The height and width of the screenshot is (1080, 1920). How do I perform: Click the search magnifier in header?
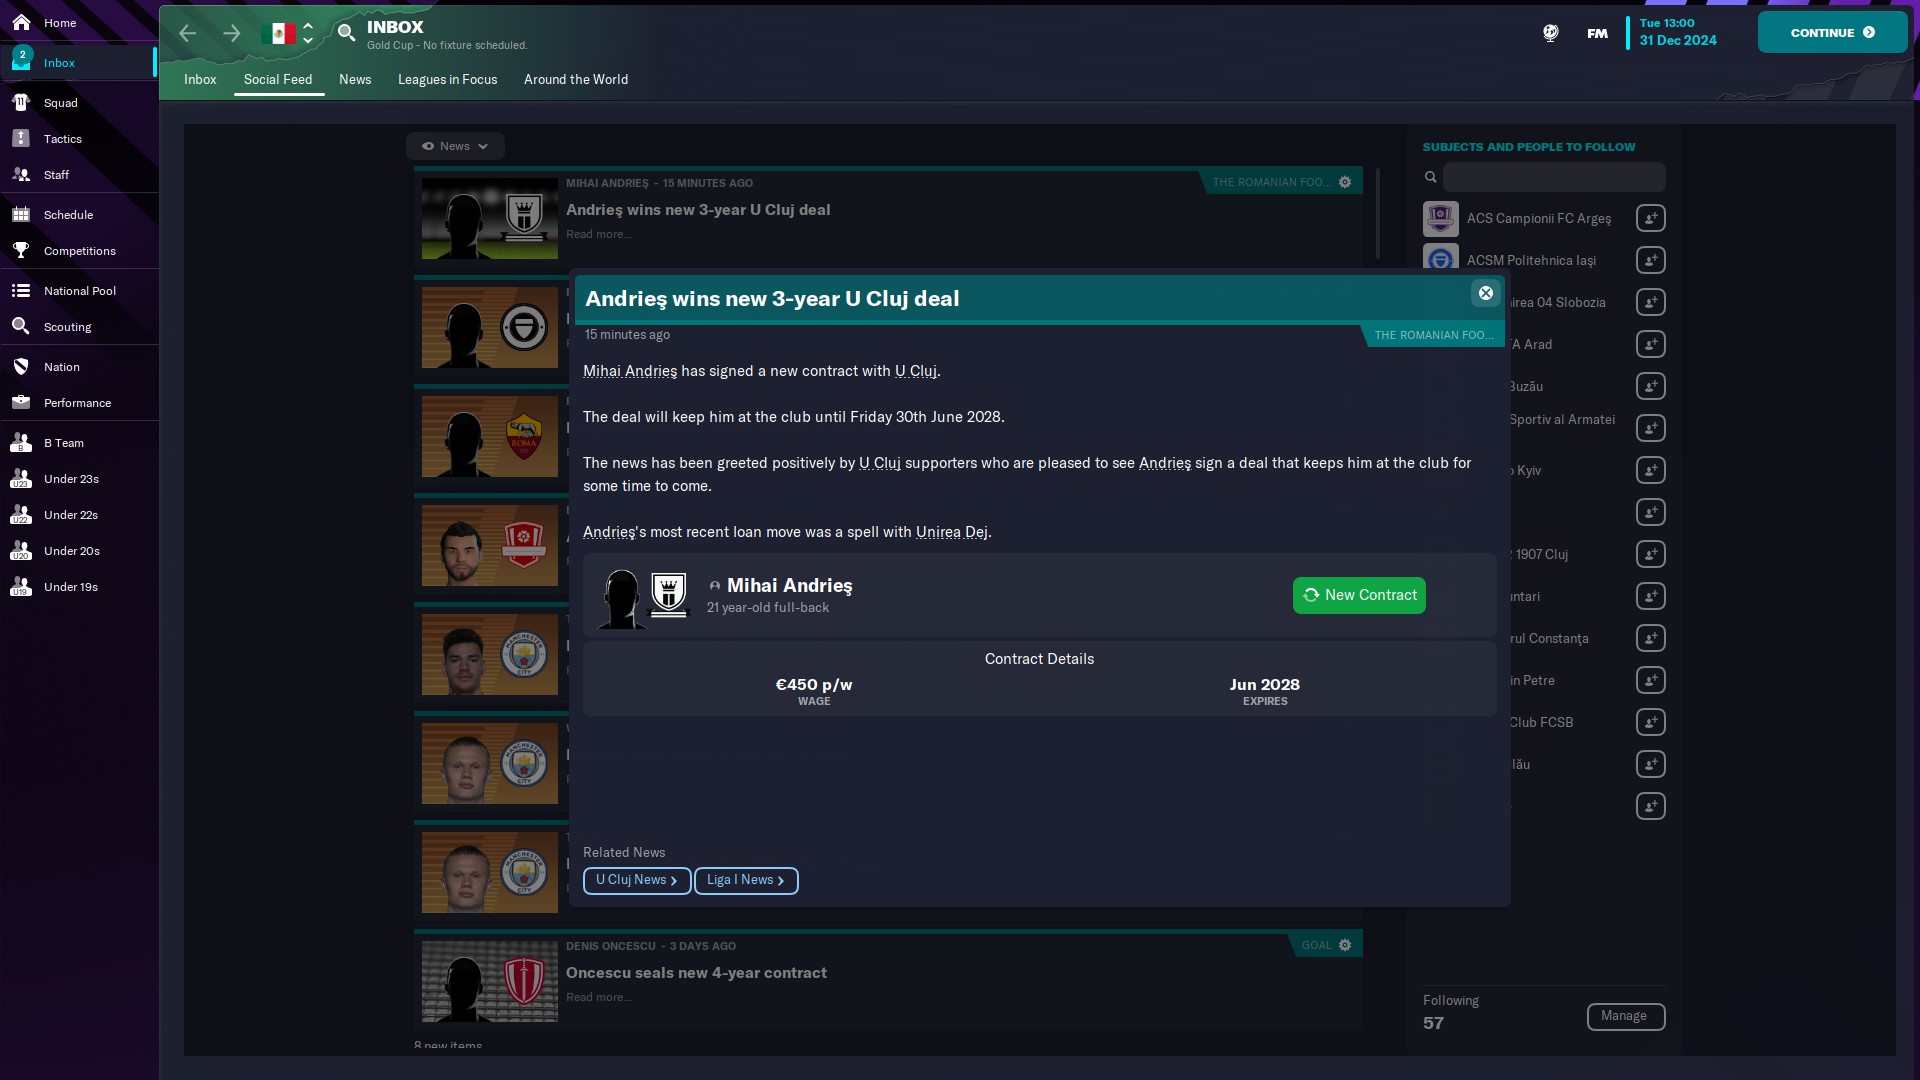pyautogui.click(x=346, y=33)
